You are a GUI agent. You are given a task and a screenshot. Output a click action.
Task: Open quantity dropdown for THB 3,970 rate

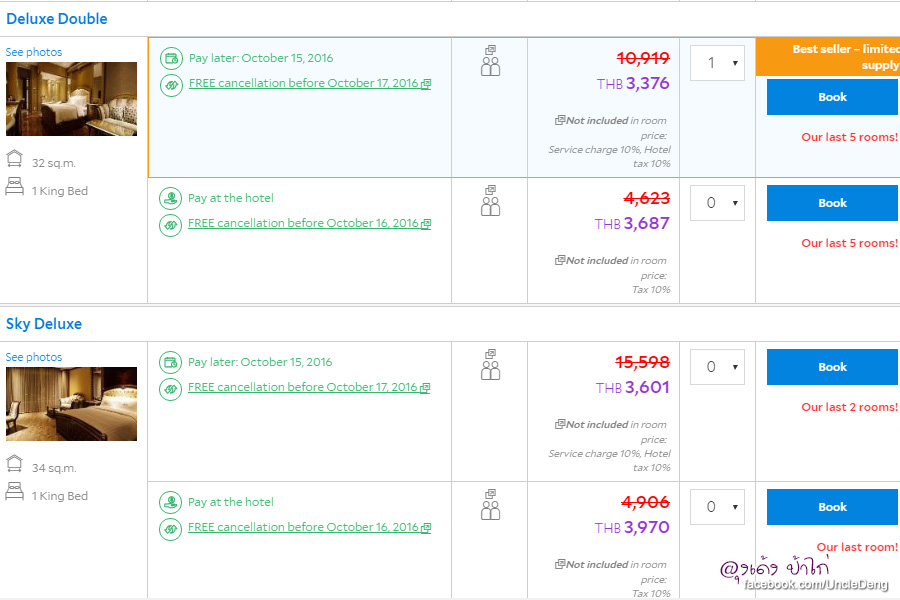coord(717,507)
